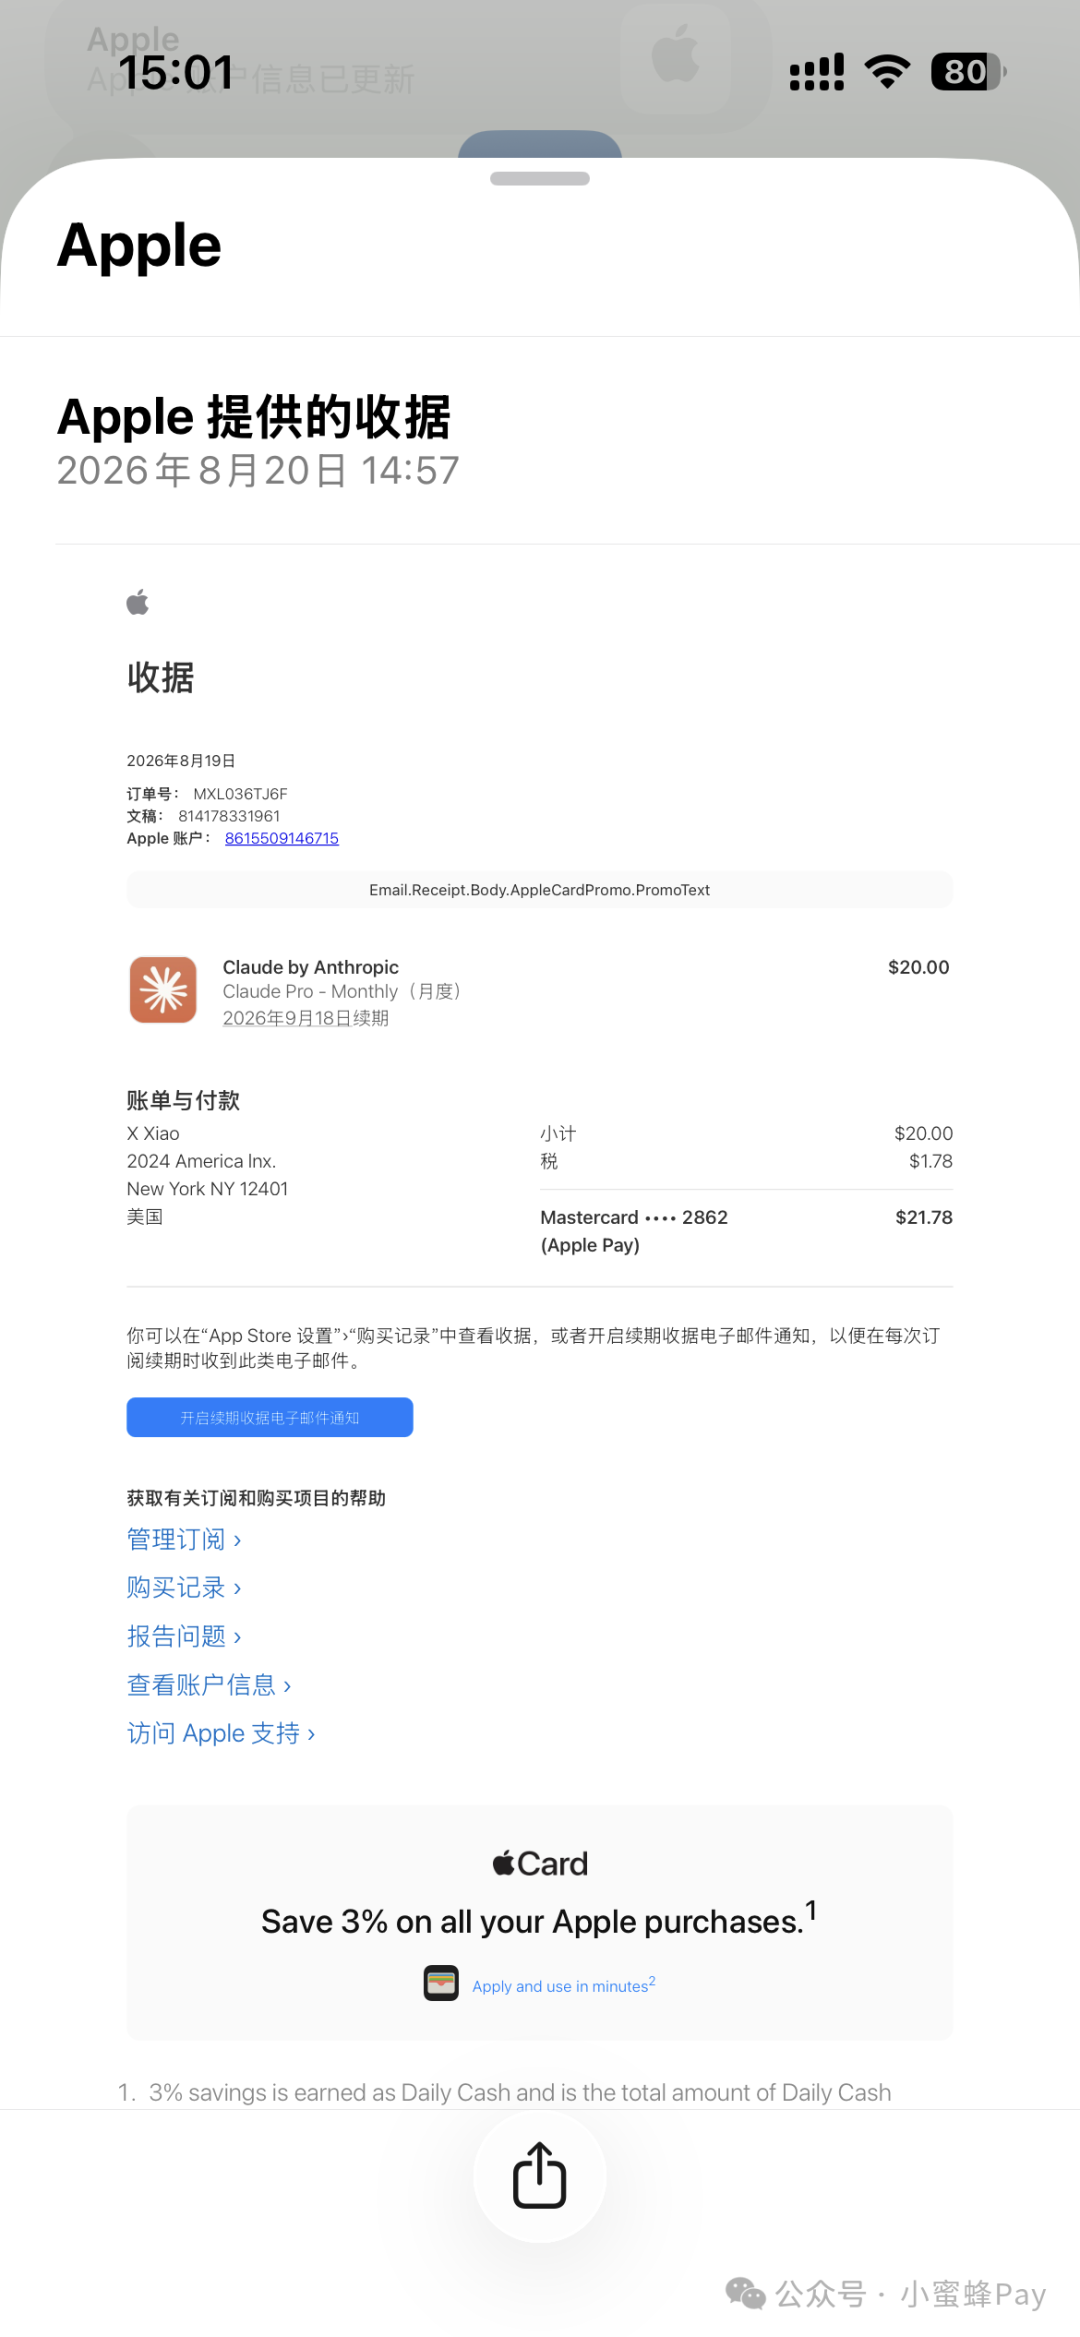Tap the Email.Receipt.Body.AppleCardPromo.PromoText banner
The image size is (1080, 2337).
pyautogui.click(x=540, y=890)
